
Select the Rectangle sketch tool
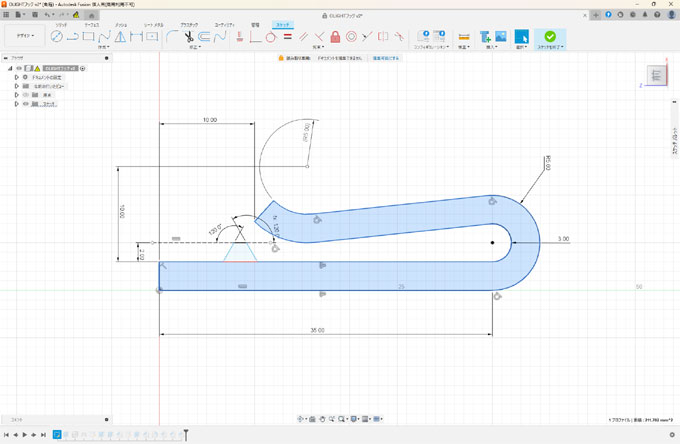pos(88,37)
